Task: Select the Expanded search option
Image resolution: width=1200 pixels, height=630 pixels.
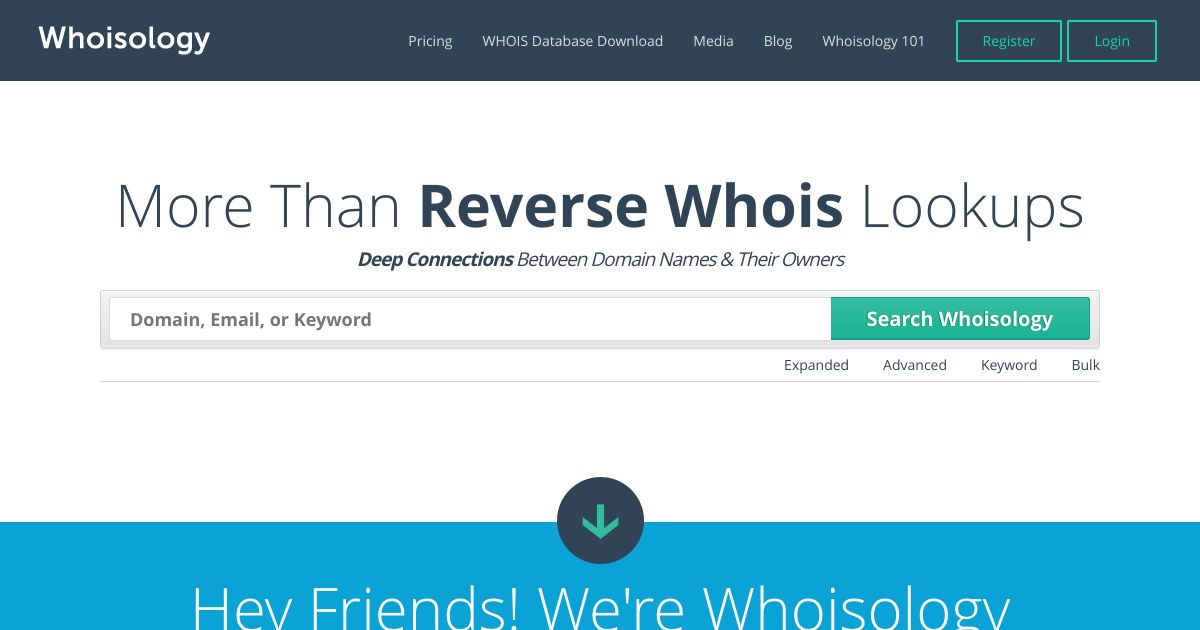Action: [816, 365]
